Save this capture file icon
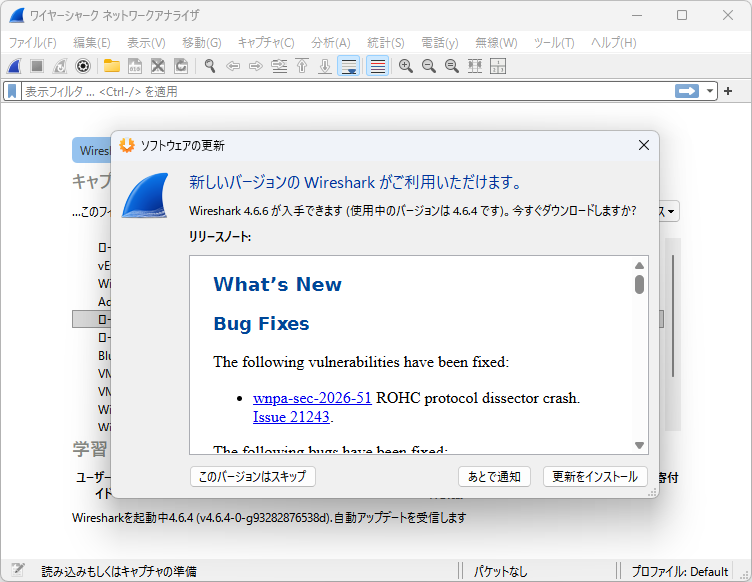Image resolution: width=752 pixels, height=582 pixels. pyautogui.click(x=135, y=66)
